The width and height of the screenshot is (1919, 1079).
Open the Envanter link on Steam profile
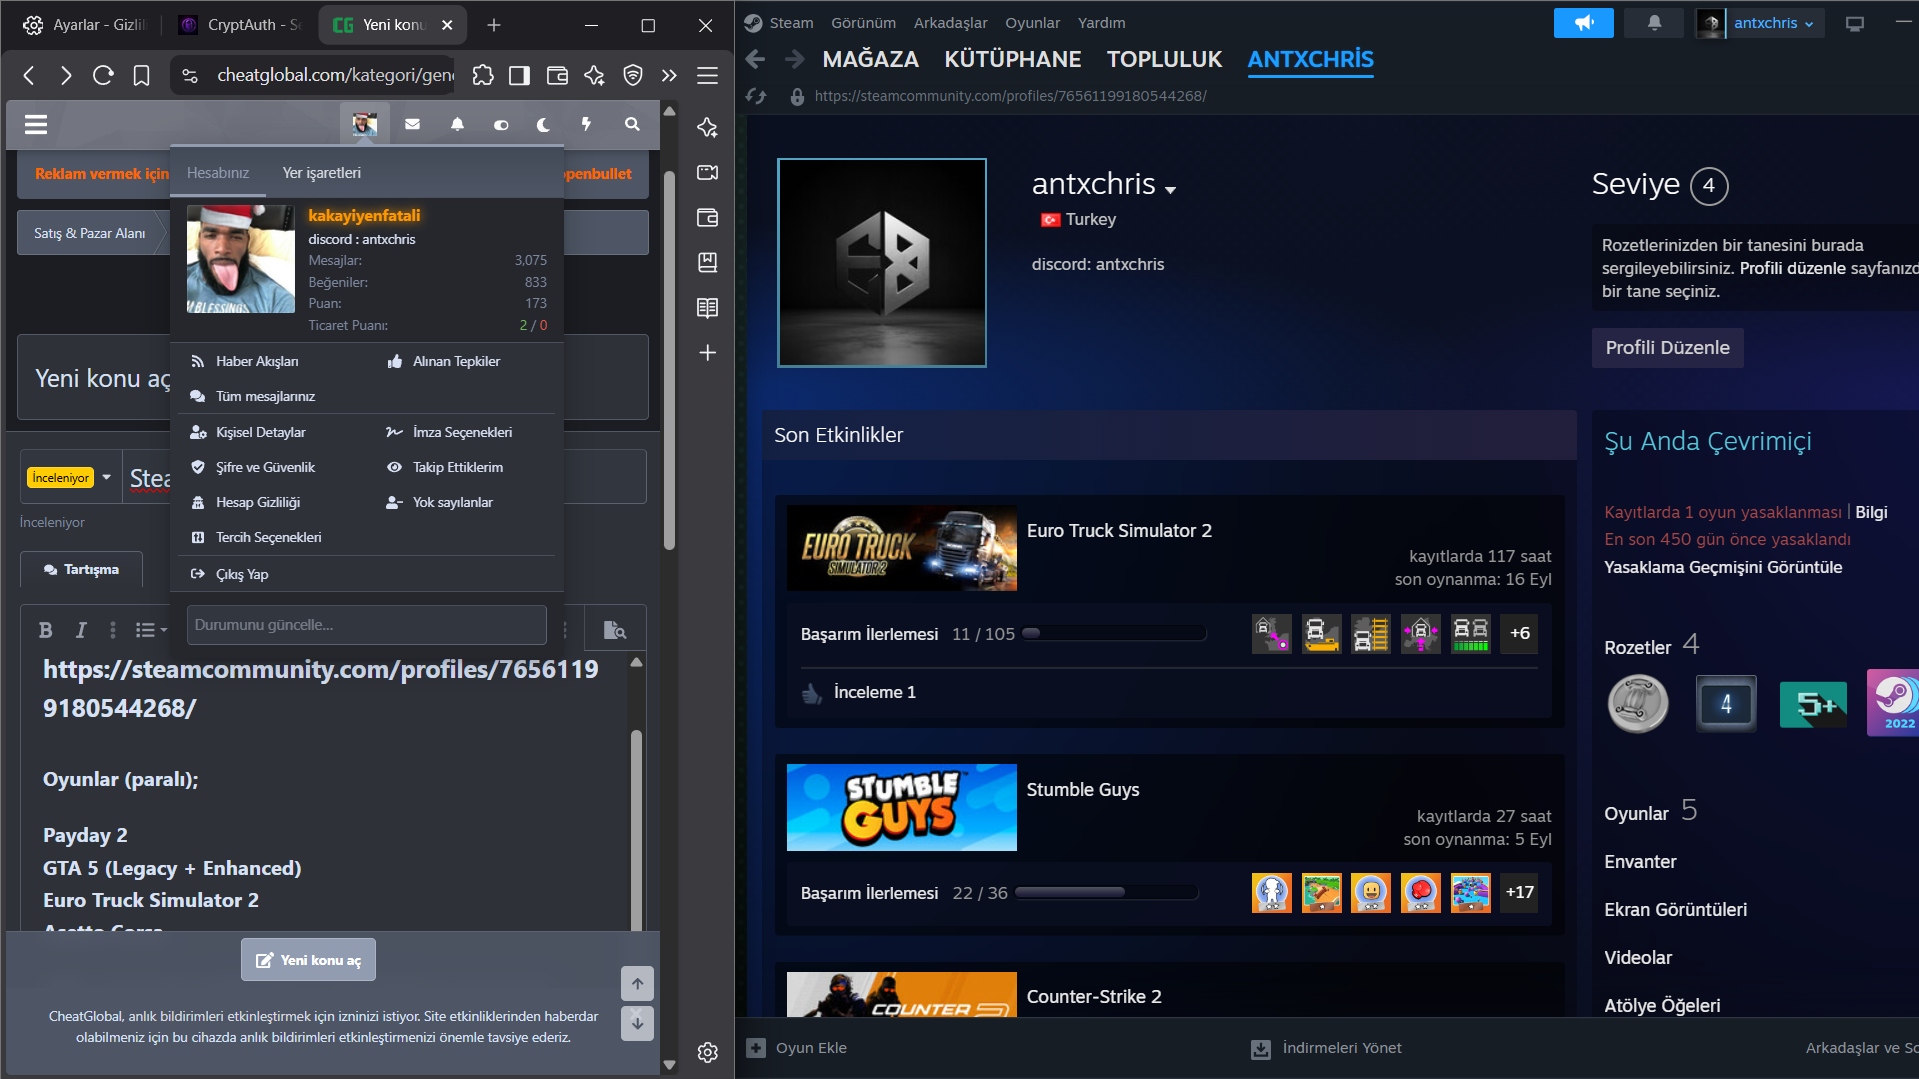click(1640, 862)
